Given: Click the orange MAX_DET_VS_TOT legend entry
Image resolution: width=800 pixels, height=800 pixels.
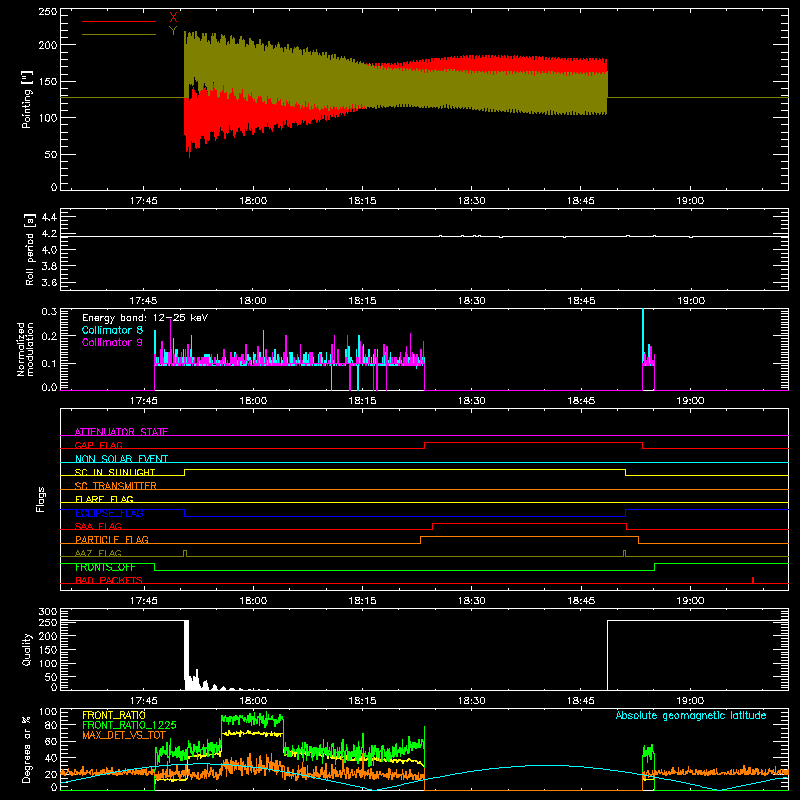Looking at the screenshot, I should (x=124, y=735).
